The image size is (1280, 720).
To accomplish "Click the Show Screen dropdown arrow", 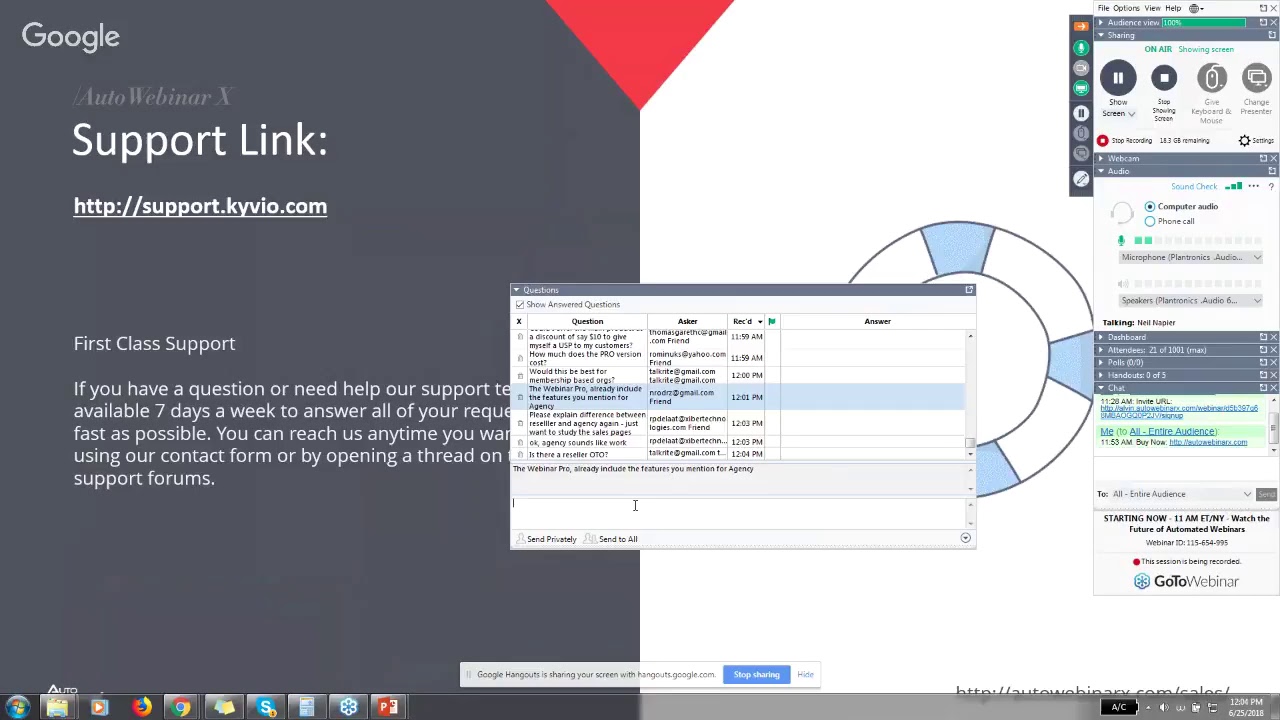I will pyautogui.click(x=1131, y=114).
